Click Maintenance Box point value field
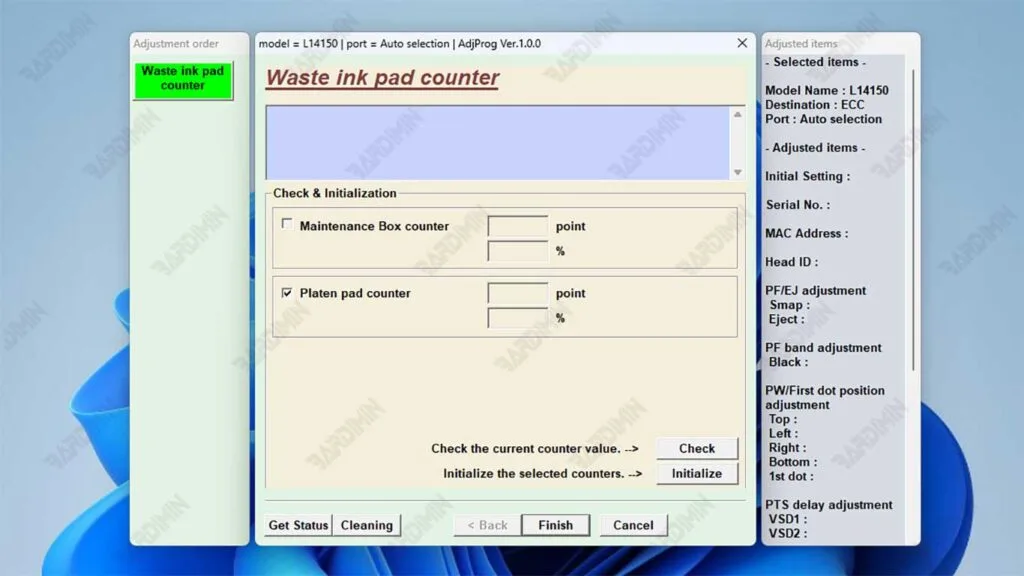Screen dimensions: 1024x576 pos(518,226)
